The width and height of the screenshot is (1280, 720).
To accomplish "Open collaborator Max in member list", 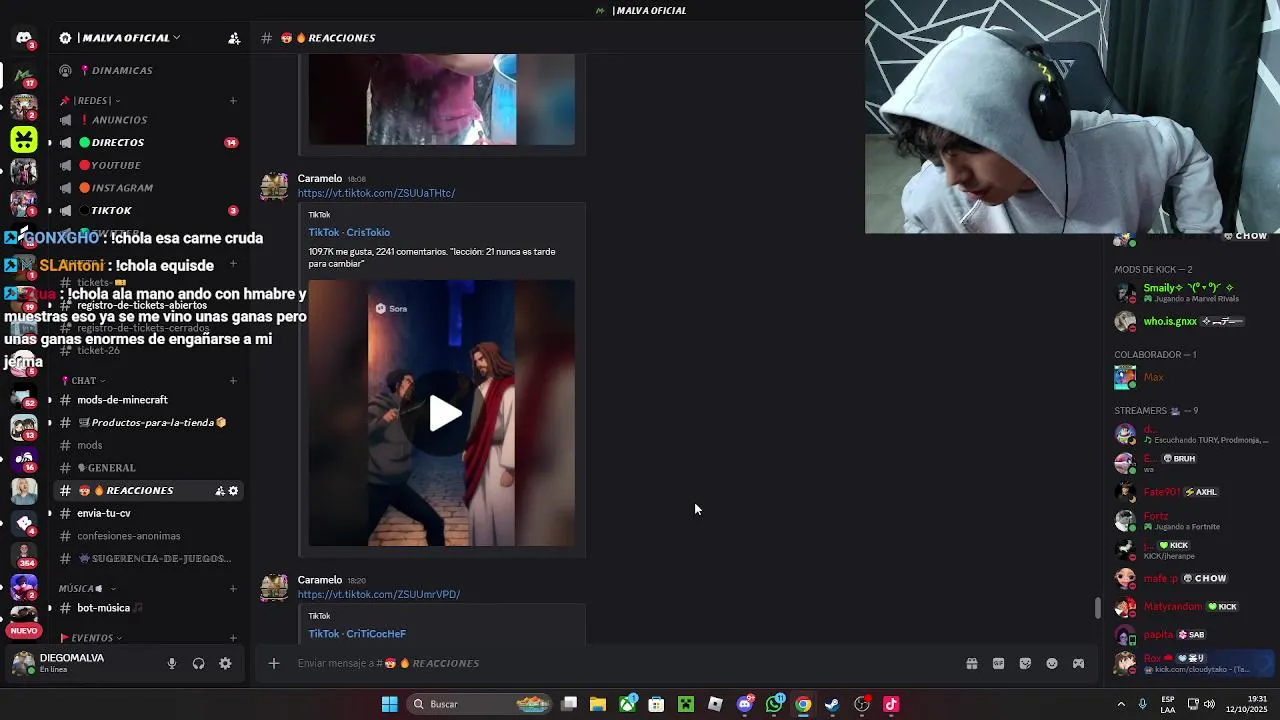I will pyautogui.click(x=1192, y=377).
